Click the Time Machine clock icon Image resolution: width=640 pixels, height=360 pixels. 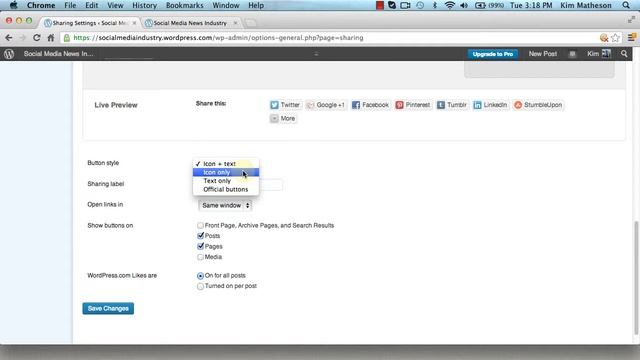(420, 5)
